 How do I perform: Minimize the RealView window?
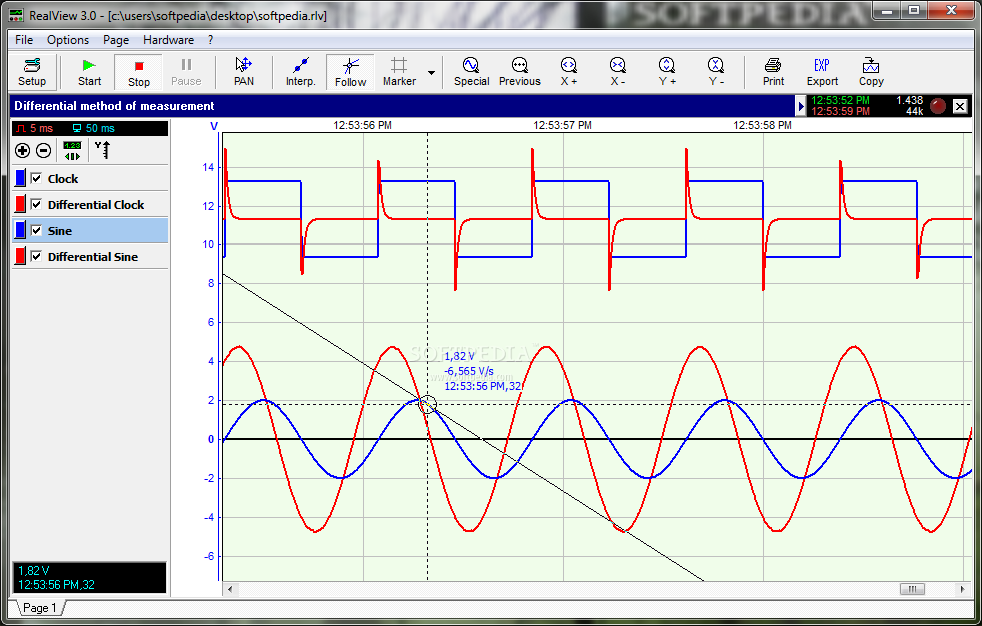point(887,11)
